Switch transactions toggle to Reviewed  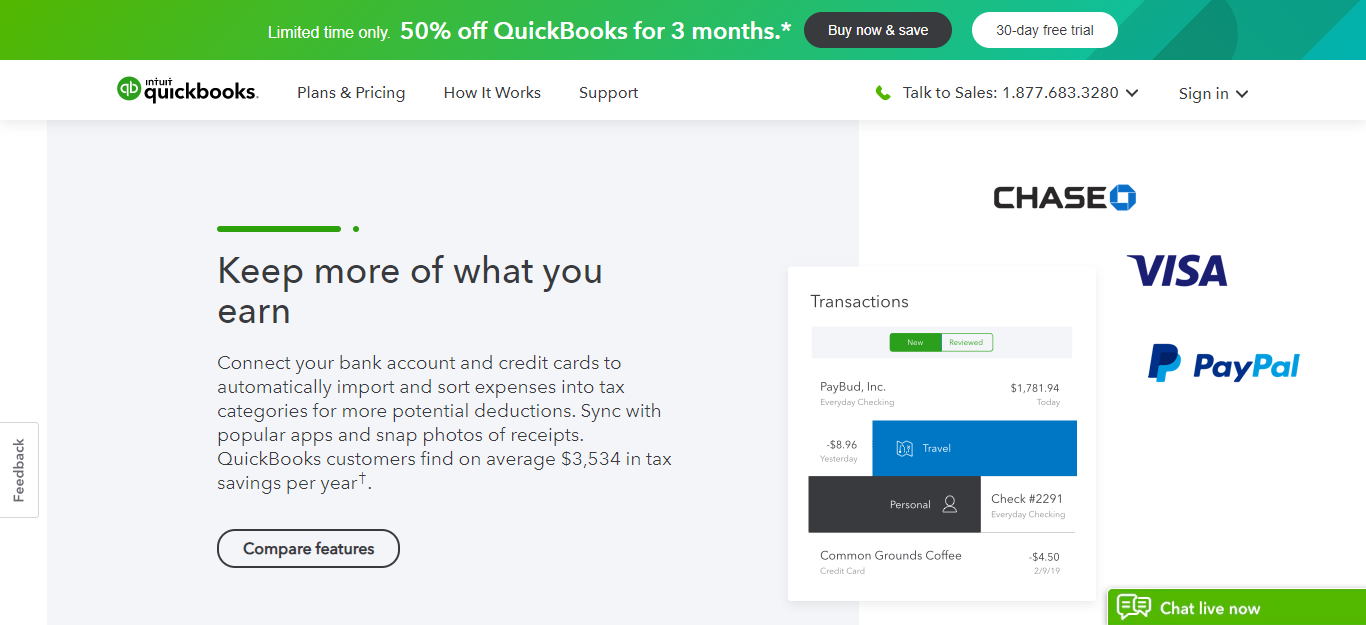coord(966,342)
